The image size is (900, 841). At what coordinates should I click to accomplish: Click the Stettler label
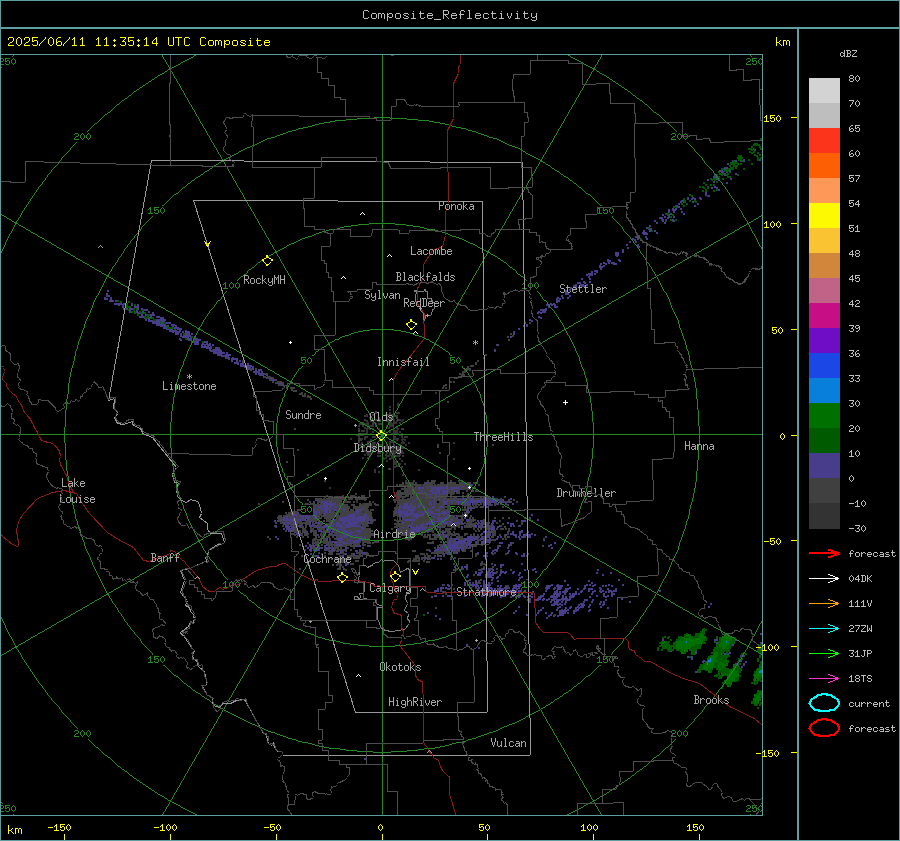tap(583, 289)
